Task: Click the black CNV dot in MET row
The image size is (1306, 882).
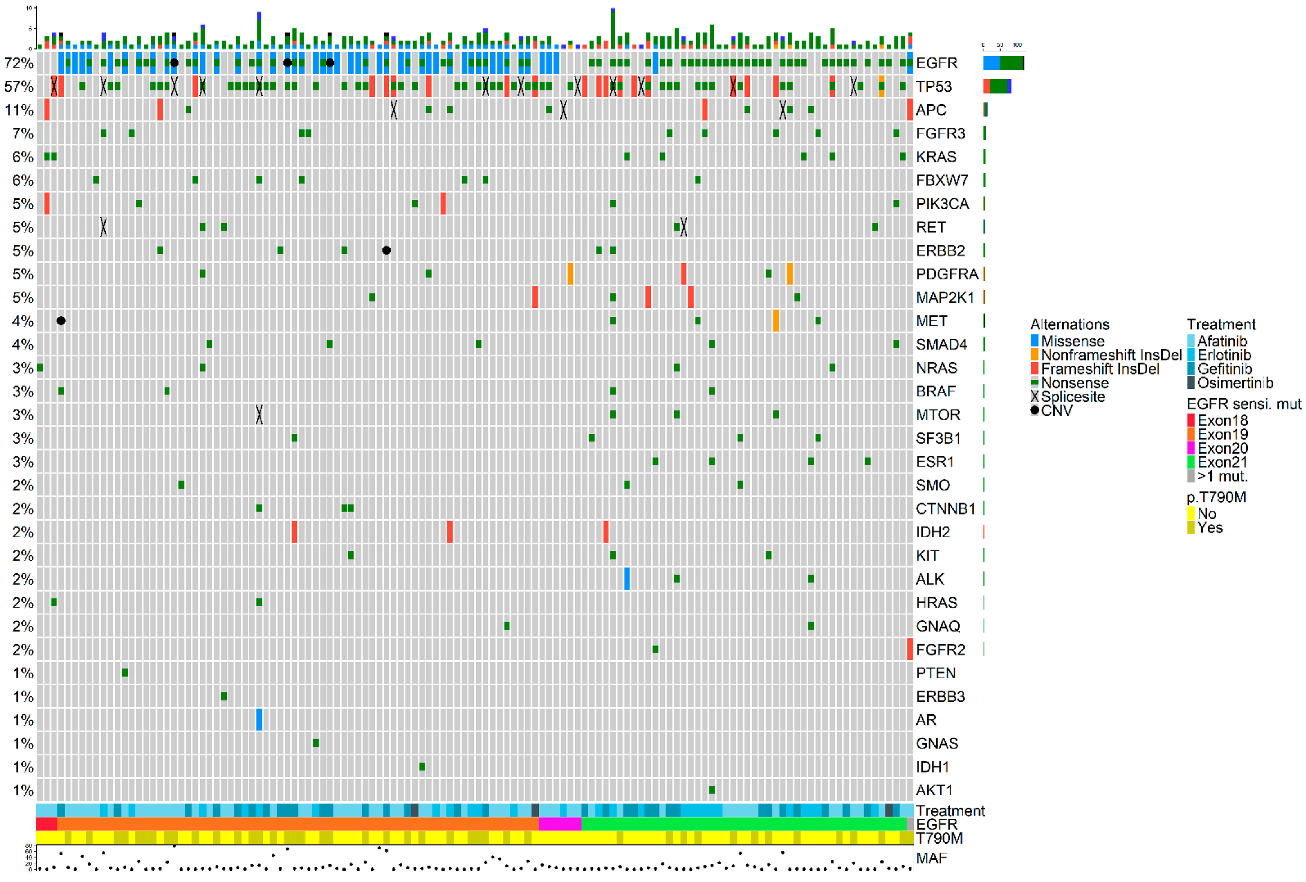Action: click(61, 321)
